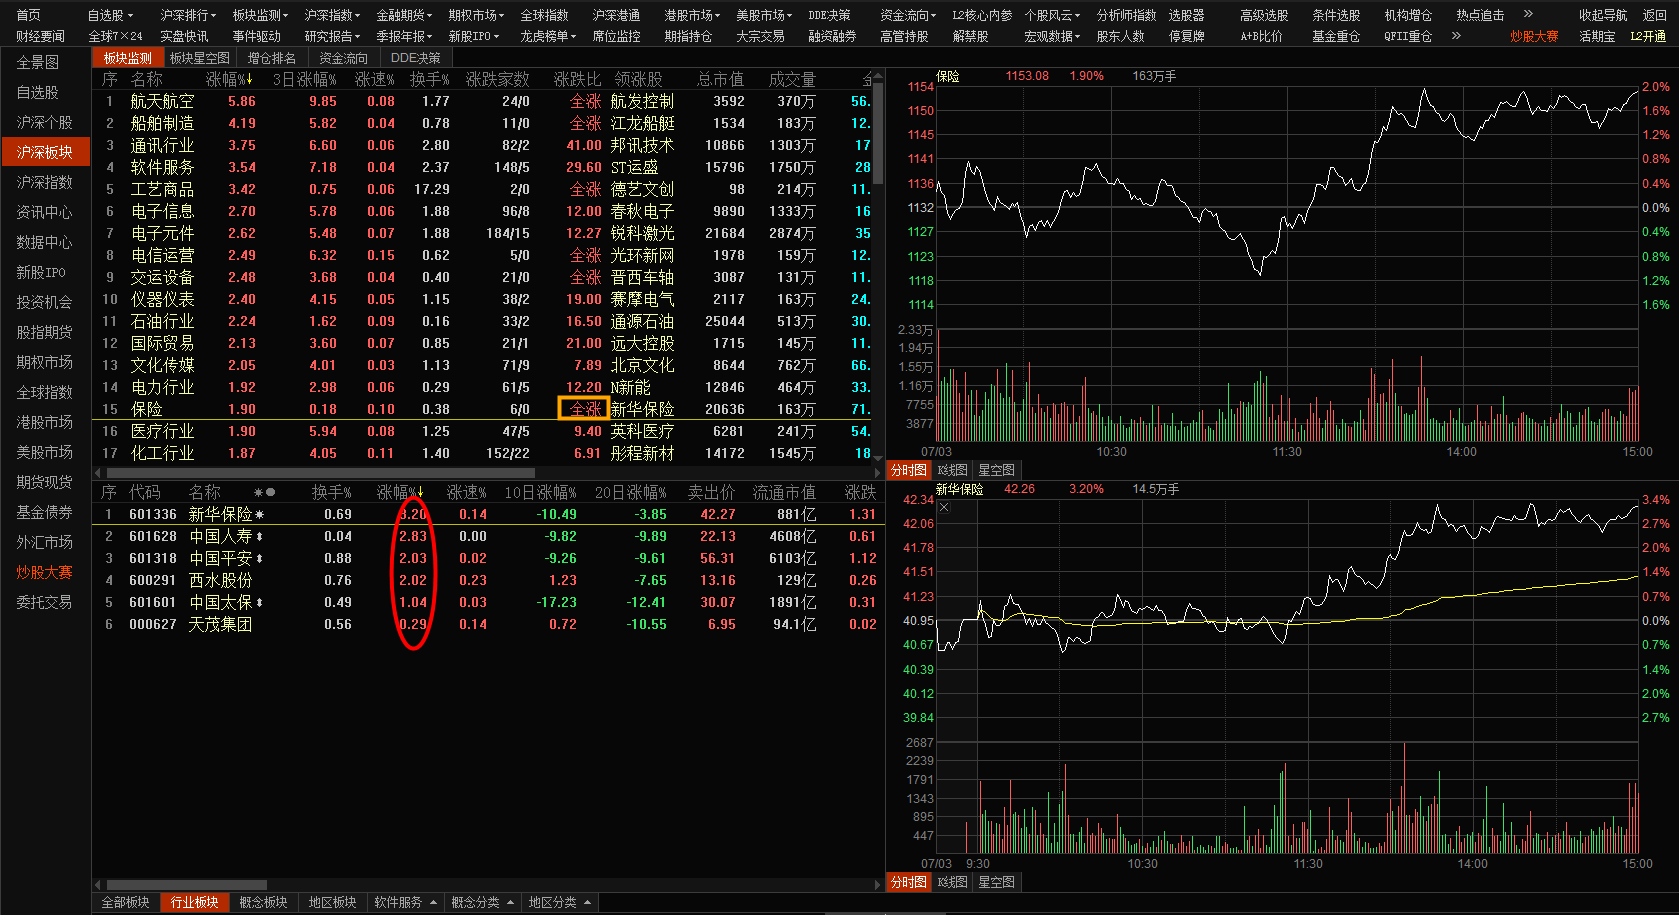Open 沪深个股 in left sidebar
Viewport: 1679px width, 915px height.
coord(44,122)
